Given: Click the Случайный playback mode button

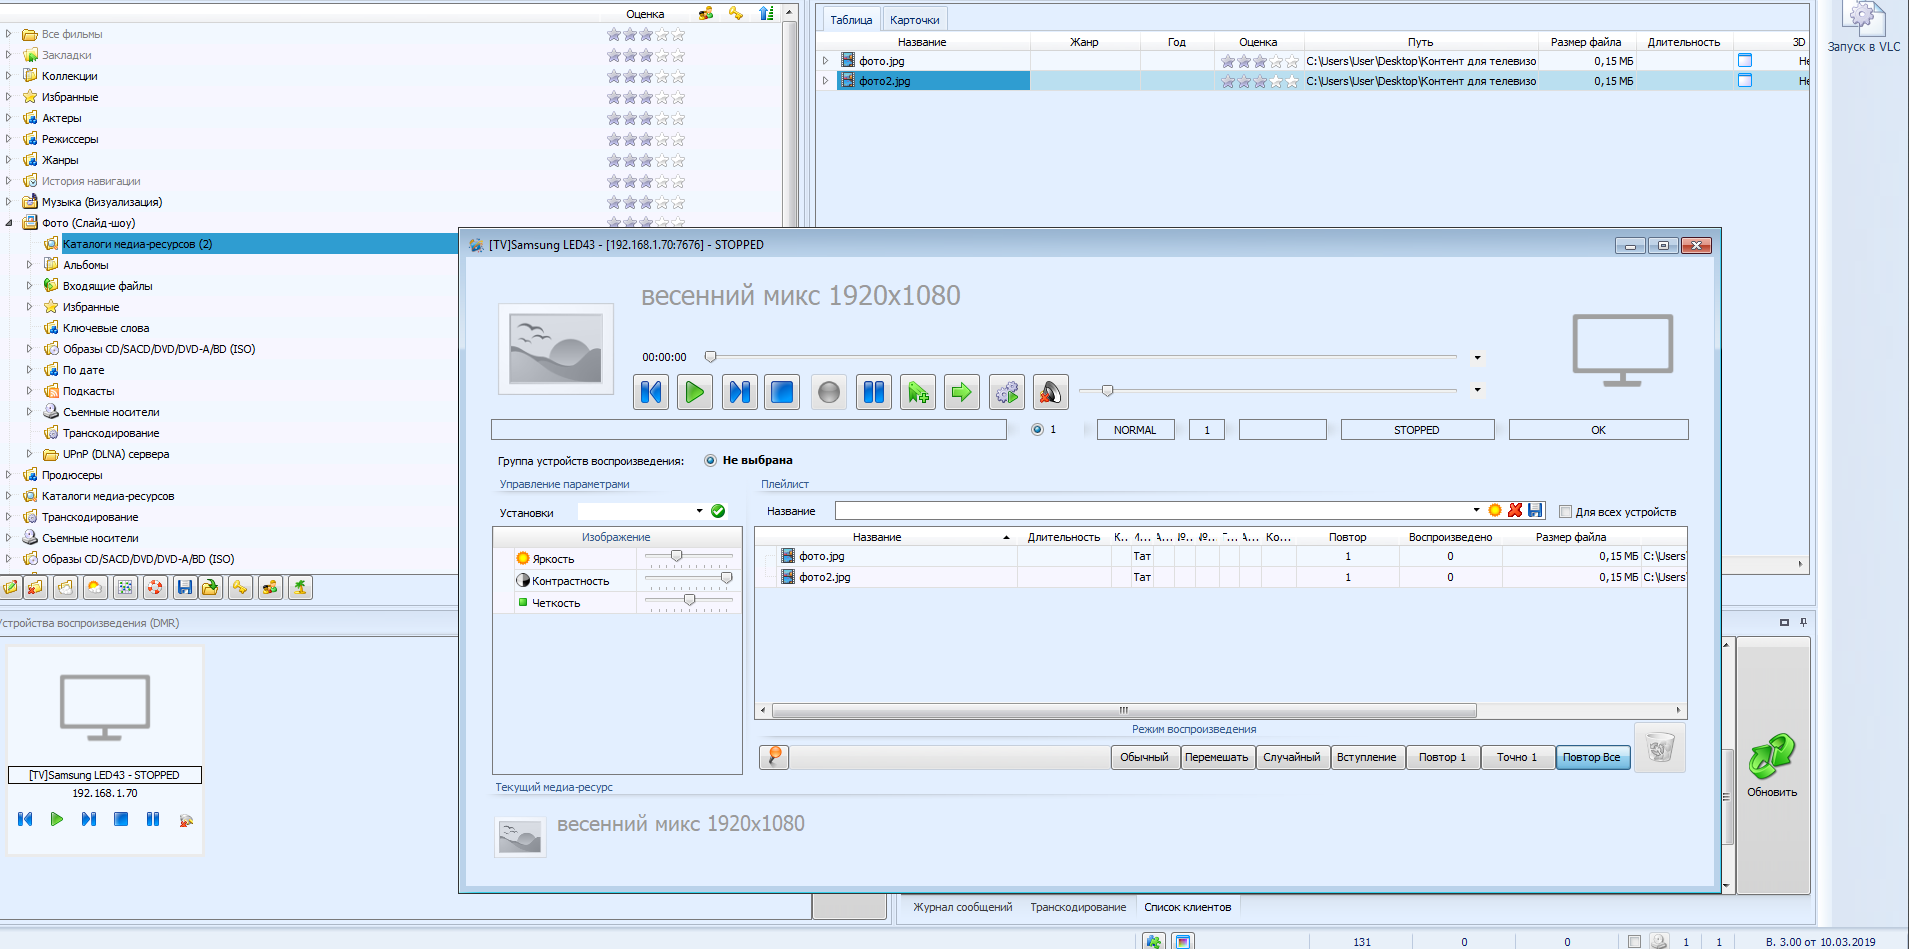Looking at the screenshot, I should pyautogui.click(x=1291, y=757).
